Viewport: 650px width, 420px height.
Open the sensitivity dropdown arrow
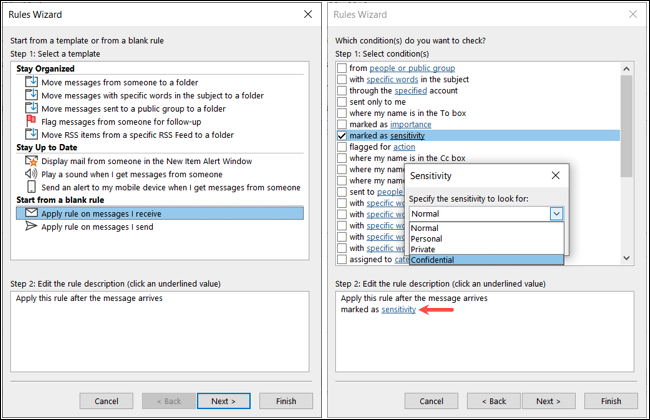[556, 214]
